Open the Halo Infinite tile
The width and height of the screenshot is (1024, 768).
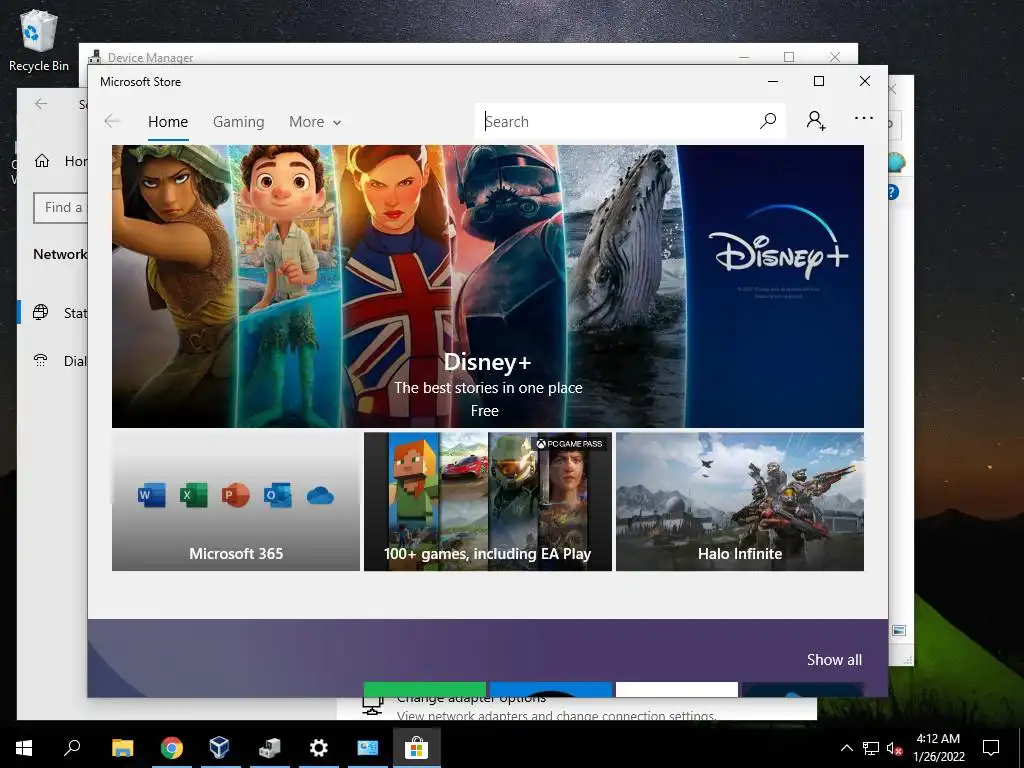(740, 502)
